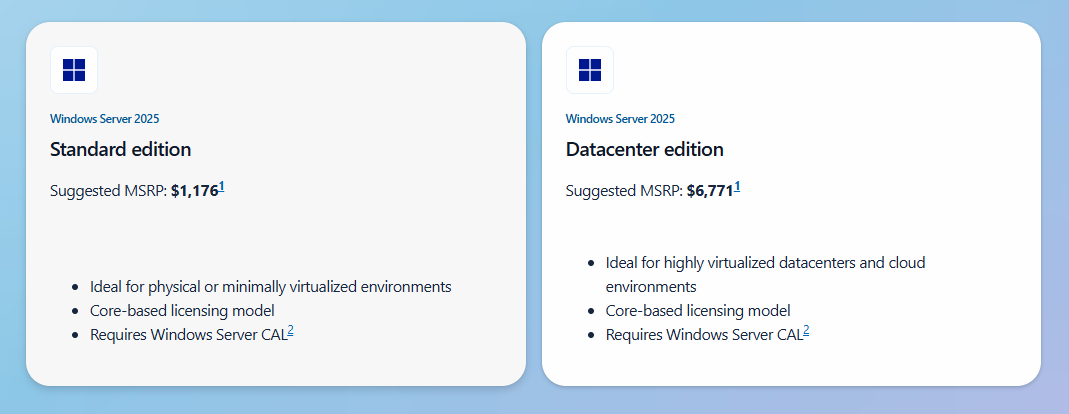Click "Requires Windows Server CAL" text in Datacenter card
This screenshot has width=1069, height=414.
pyautogui.click(x=704, y=335)
